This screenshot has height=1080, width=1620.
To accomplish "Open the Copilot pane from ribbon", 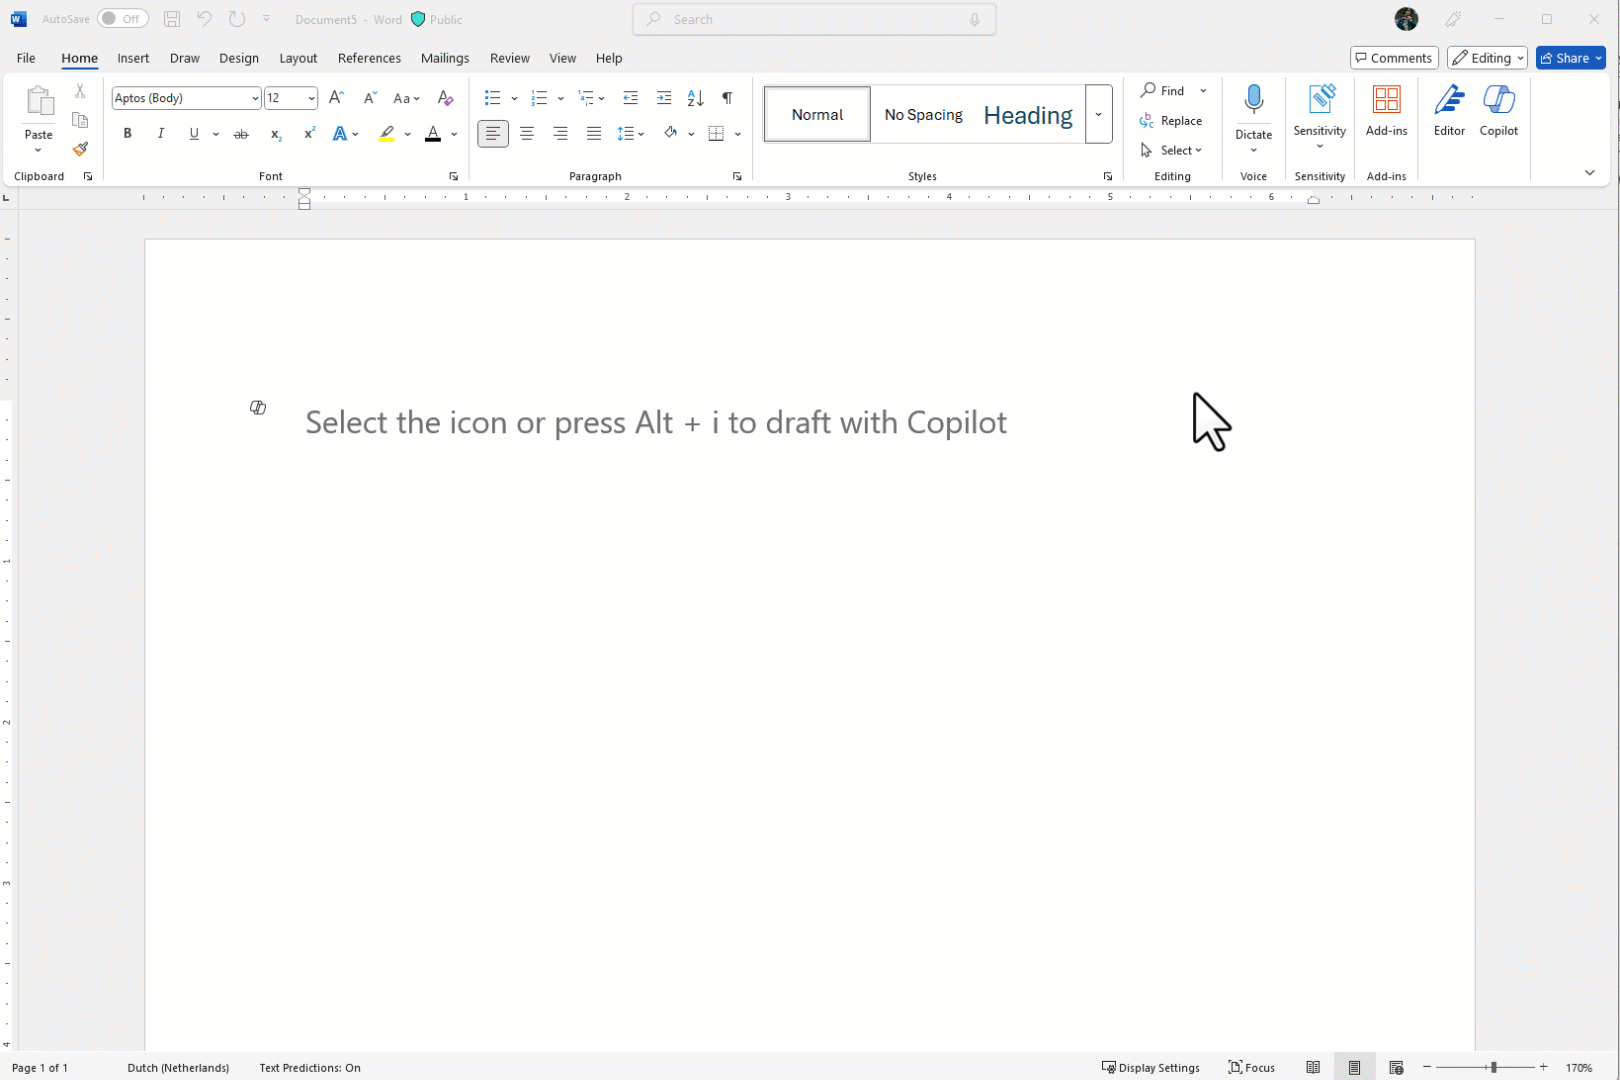I will coord(1498,110).
